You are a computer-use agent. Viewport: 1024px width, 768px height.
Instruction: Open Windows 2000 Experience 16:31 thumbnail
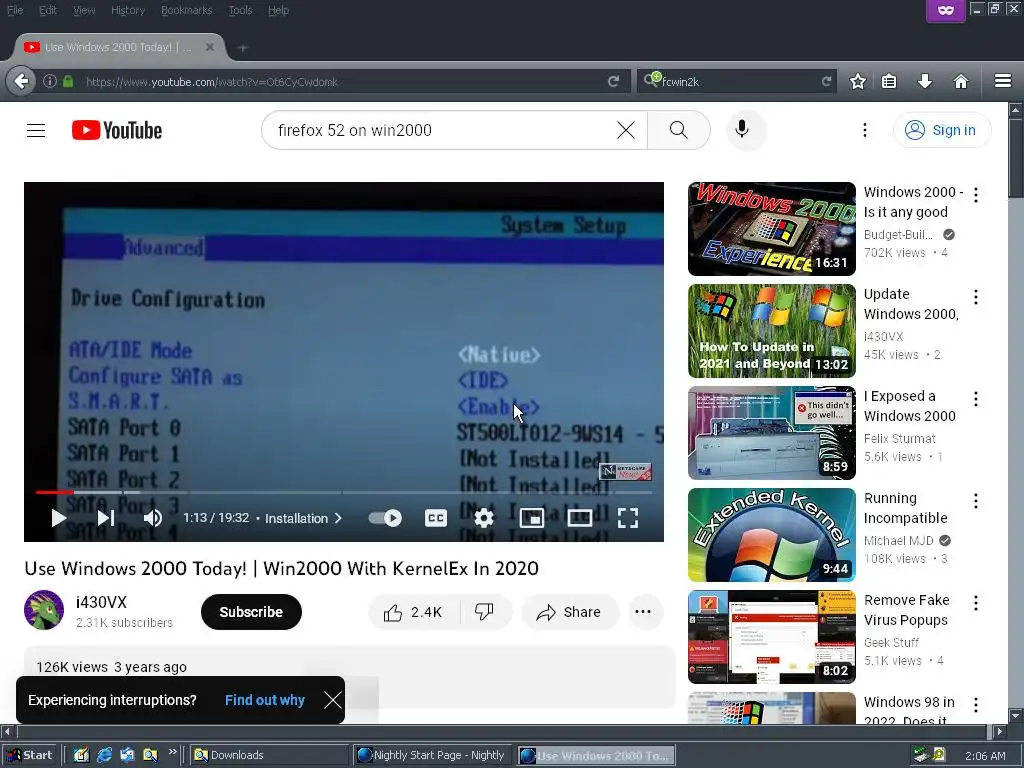pyautogui.click(x=771, y=229)
